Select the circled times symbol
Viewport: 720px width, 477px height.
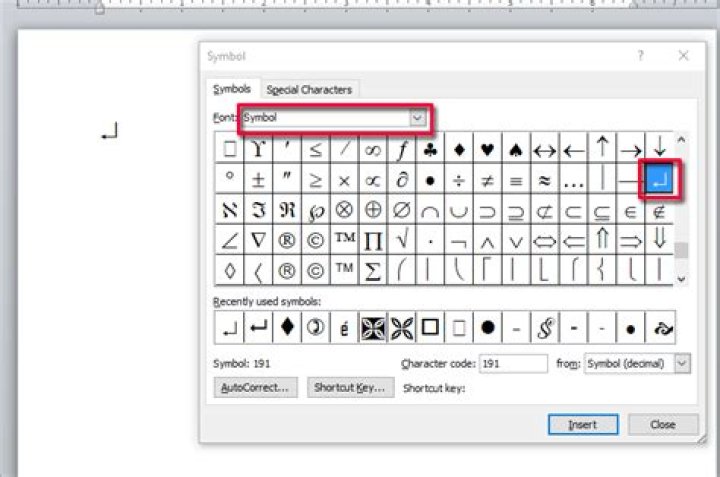click(344, 210)
